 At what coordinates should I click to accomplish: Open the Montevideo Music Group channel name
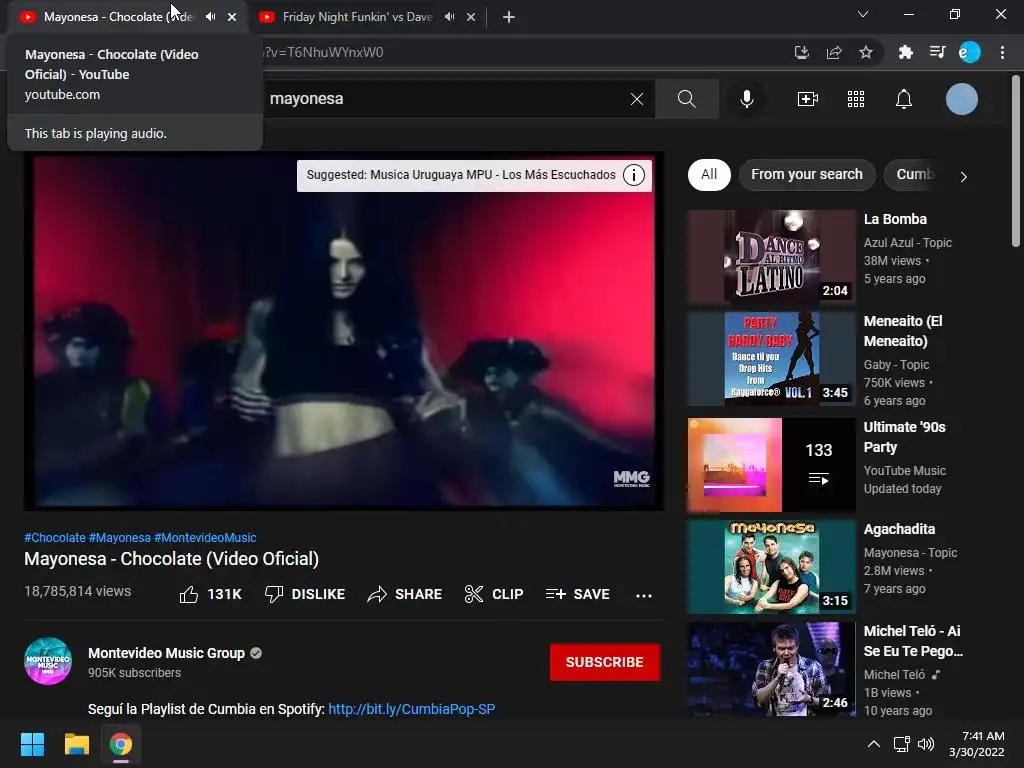(167, 653)
